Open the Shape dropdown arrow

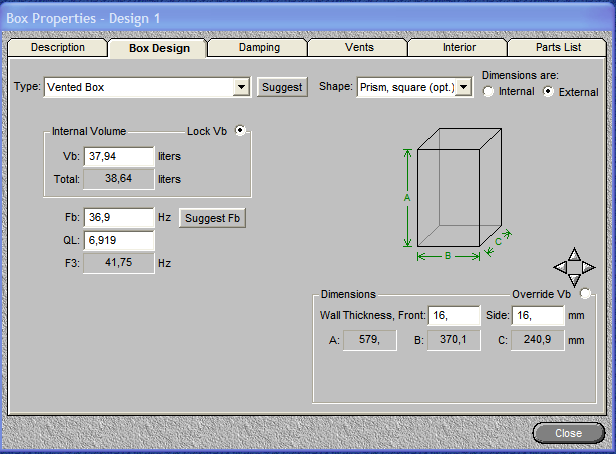tap(464, 87)
